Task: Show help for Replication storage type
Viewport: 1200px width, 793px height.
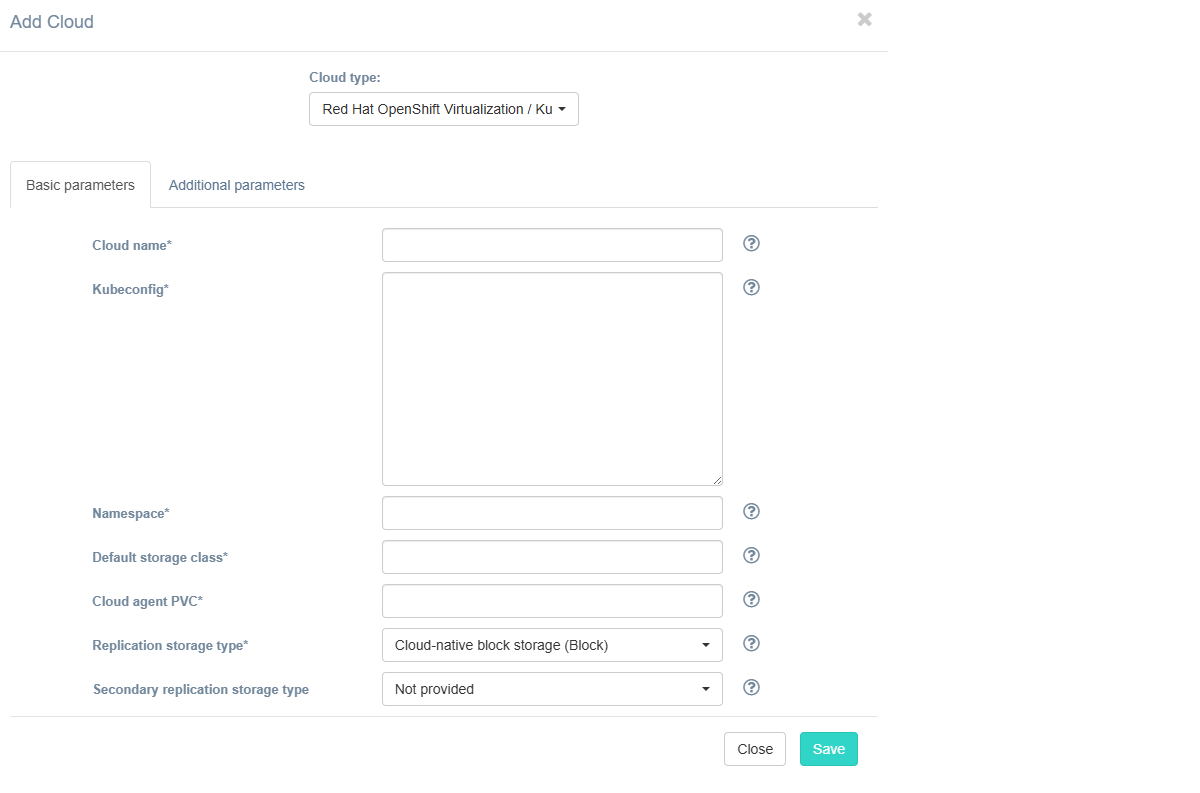Action: tap(752, 644)
